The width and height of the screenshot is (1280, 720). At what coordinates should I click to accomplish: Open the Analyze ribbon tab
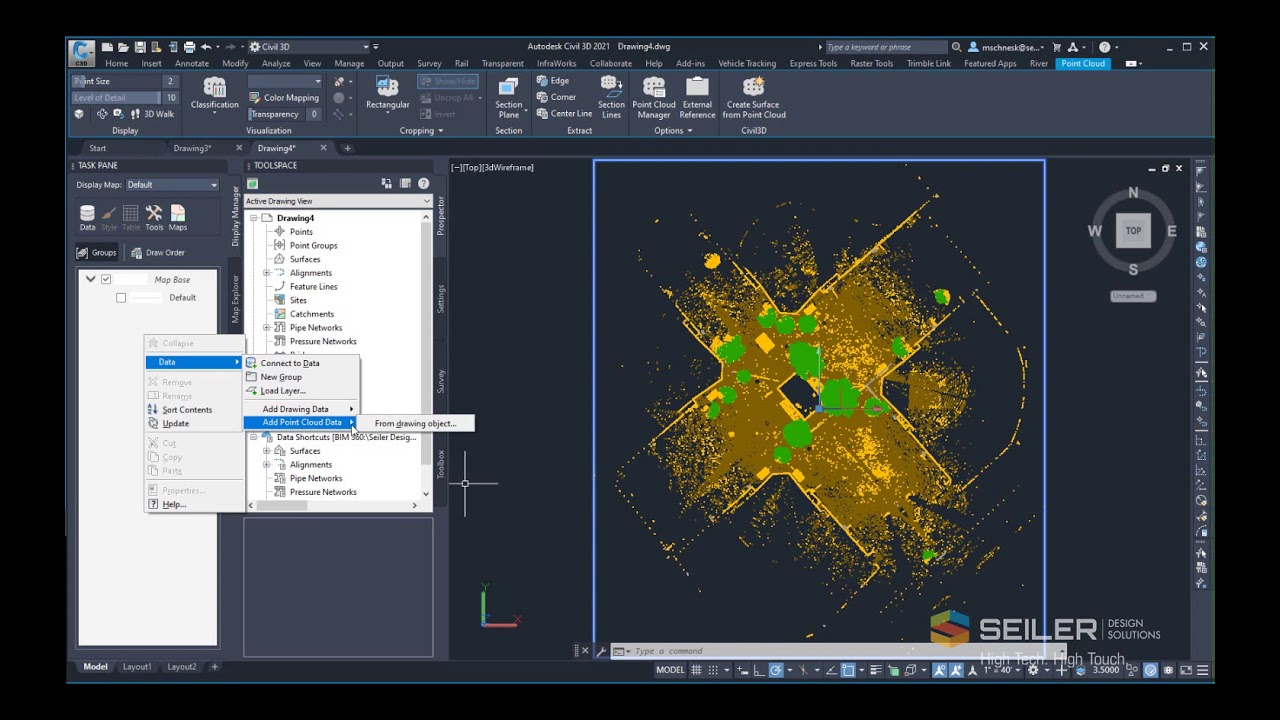276,64
